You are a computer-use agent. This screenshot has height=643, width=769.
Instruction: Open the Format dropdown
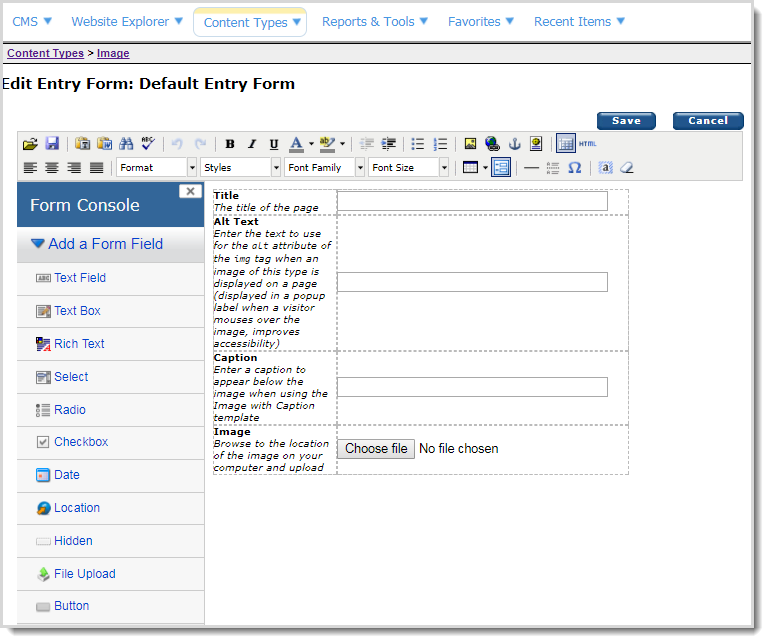(x=157, y=168)
